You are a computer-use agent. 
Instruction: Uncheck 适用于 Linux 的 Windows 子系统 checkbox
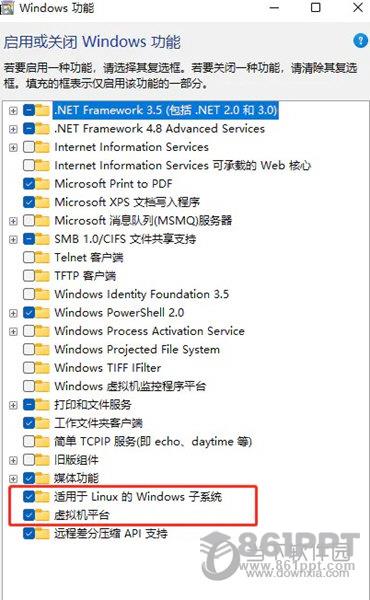29,497
